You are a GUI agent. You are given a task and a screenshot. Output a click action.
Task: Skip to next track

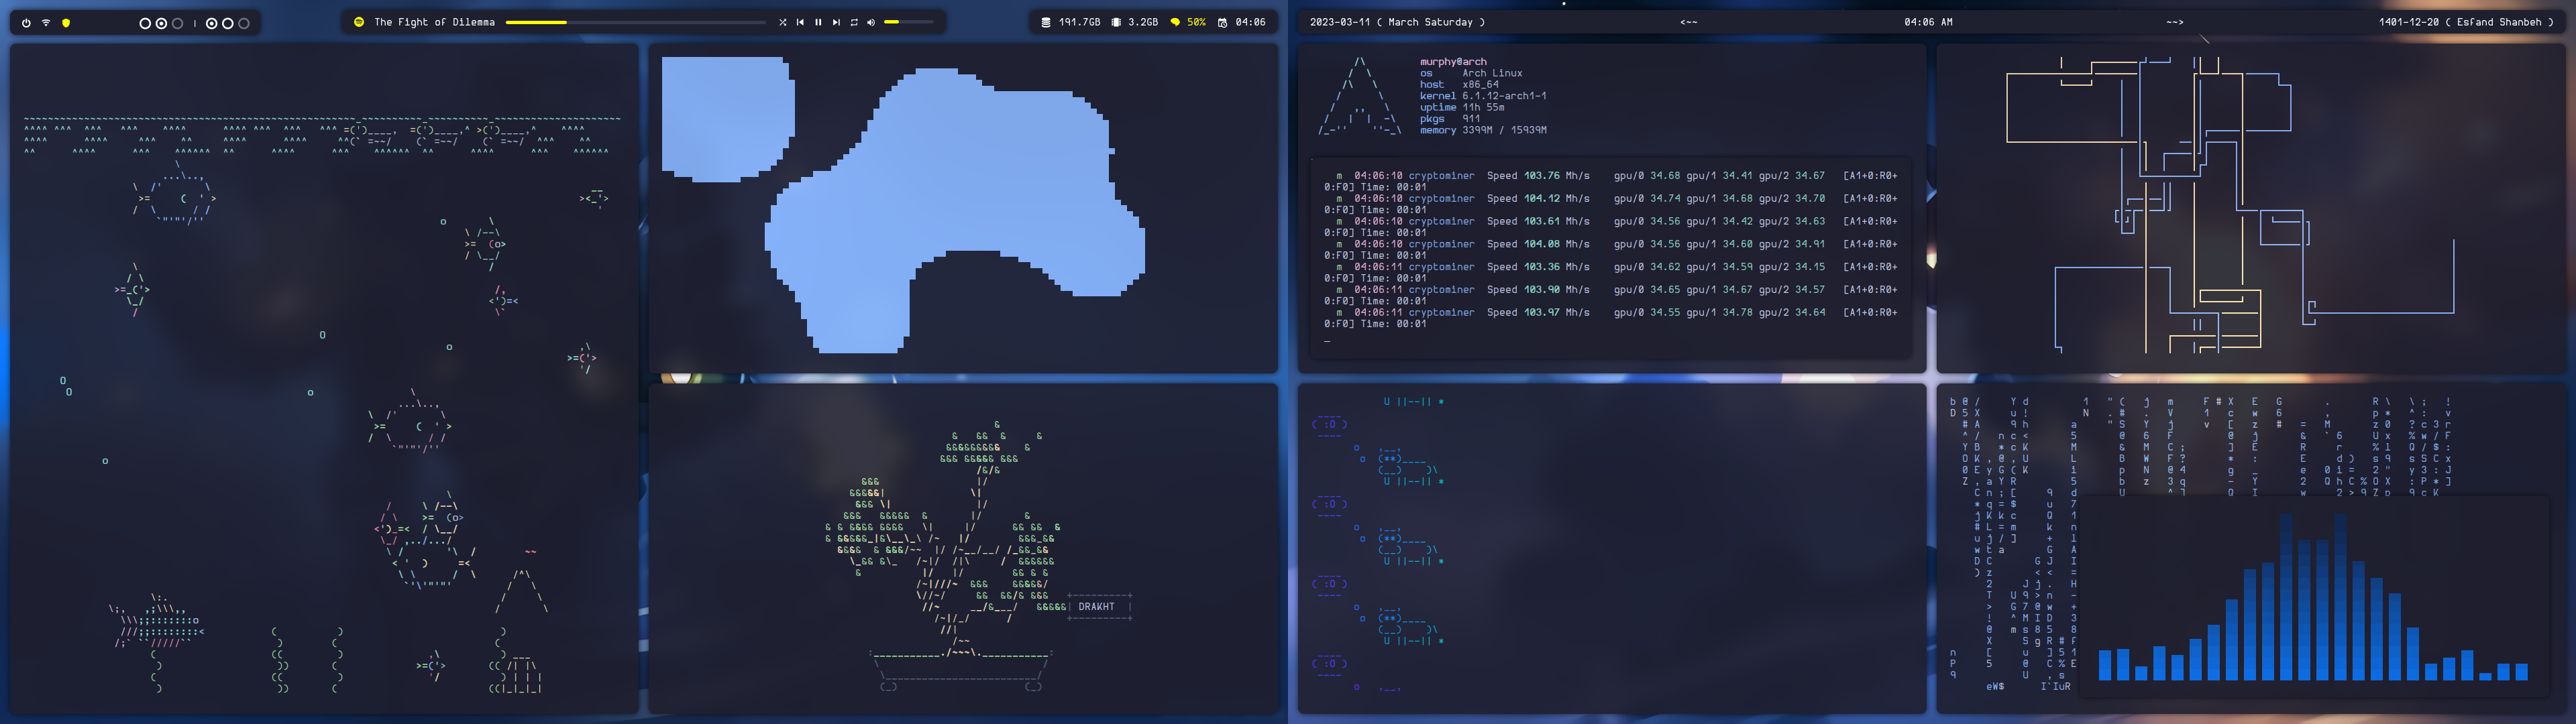tap(836, 22)
